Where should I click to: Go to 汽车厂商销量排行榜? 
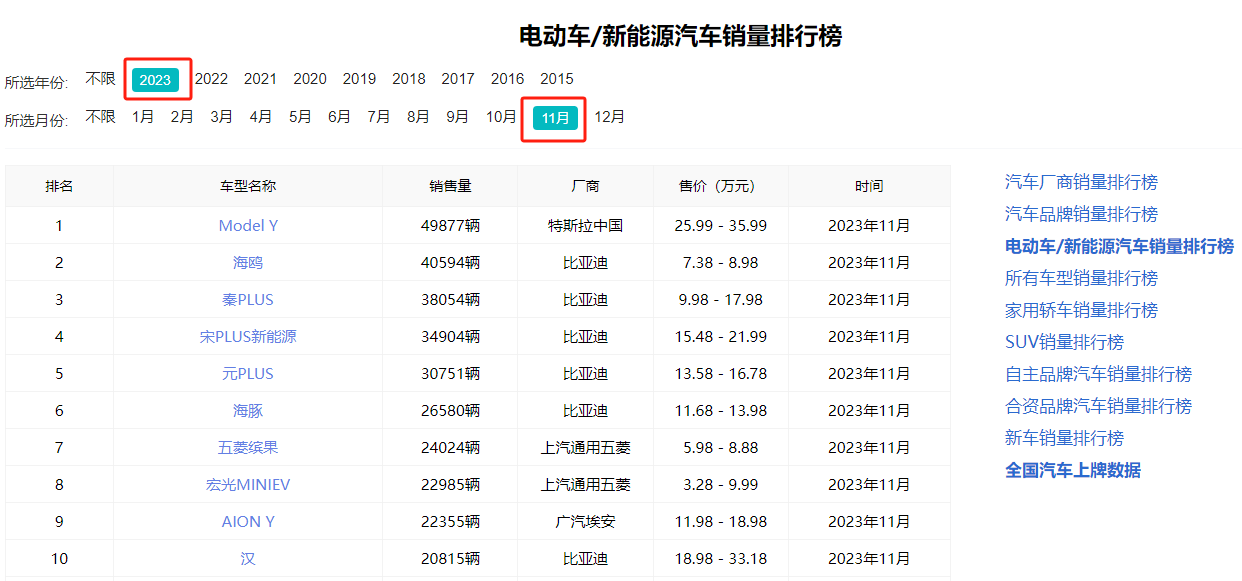point(1081,182)
